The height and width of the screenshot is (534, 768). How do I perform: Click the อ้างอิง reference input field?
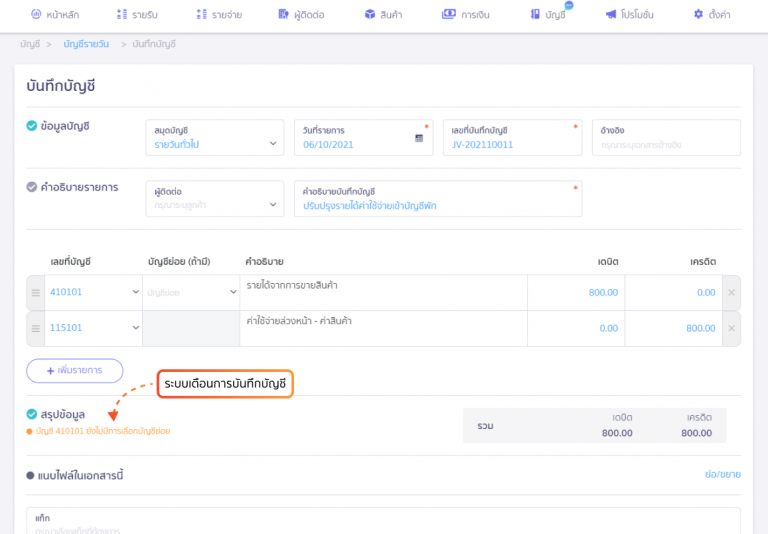pos(665,145)
